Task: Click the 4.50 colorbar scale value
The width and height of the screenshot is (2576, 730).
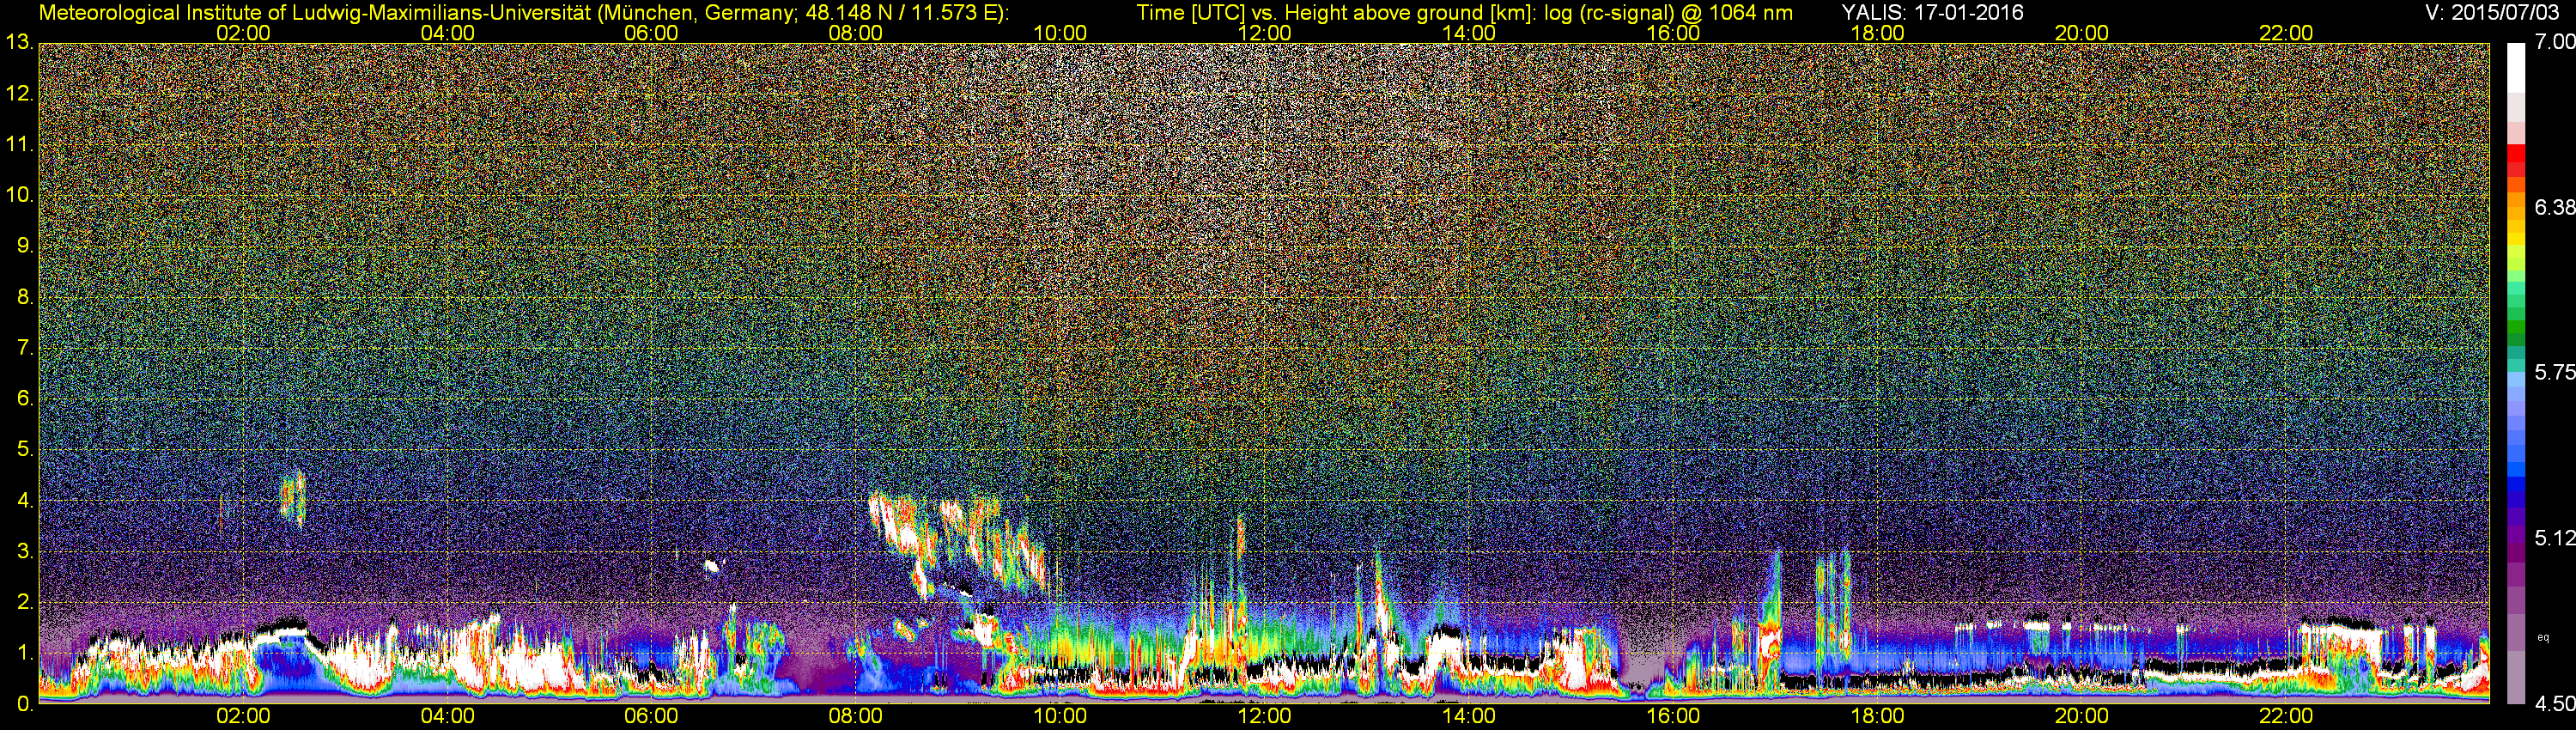Action: (2554, 704)
